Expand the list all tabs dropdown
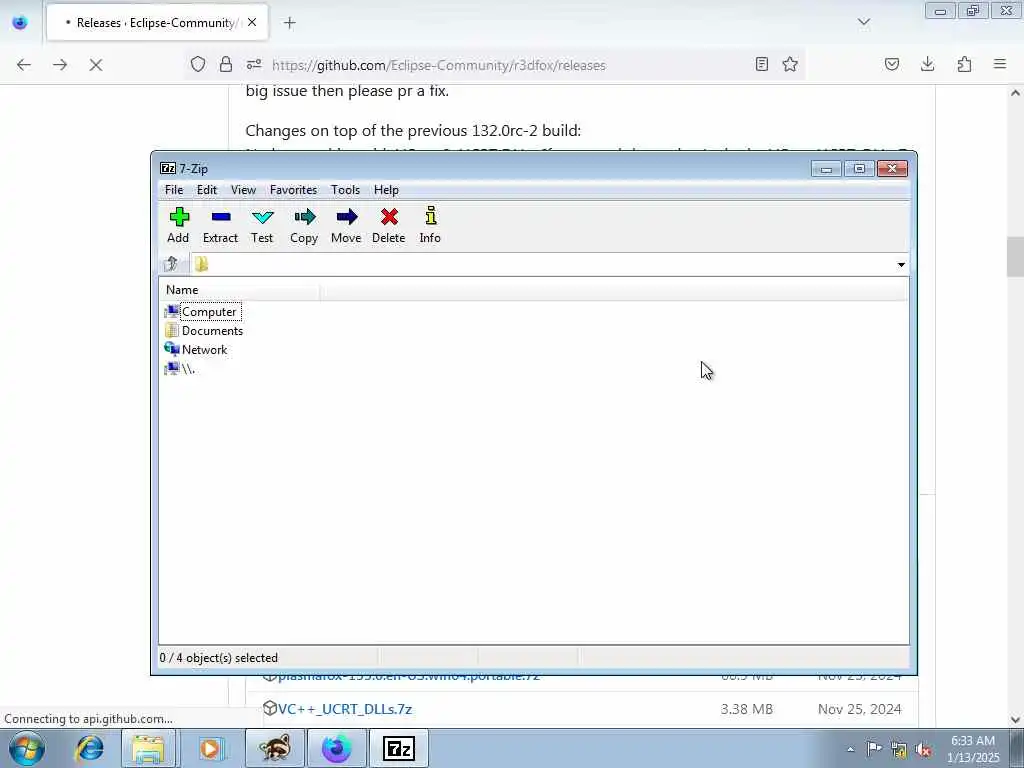Screen dimensions: 1024x768 [864, 22]
